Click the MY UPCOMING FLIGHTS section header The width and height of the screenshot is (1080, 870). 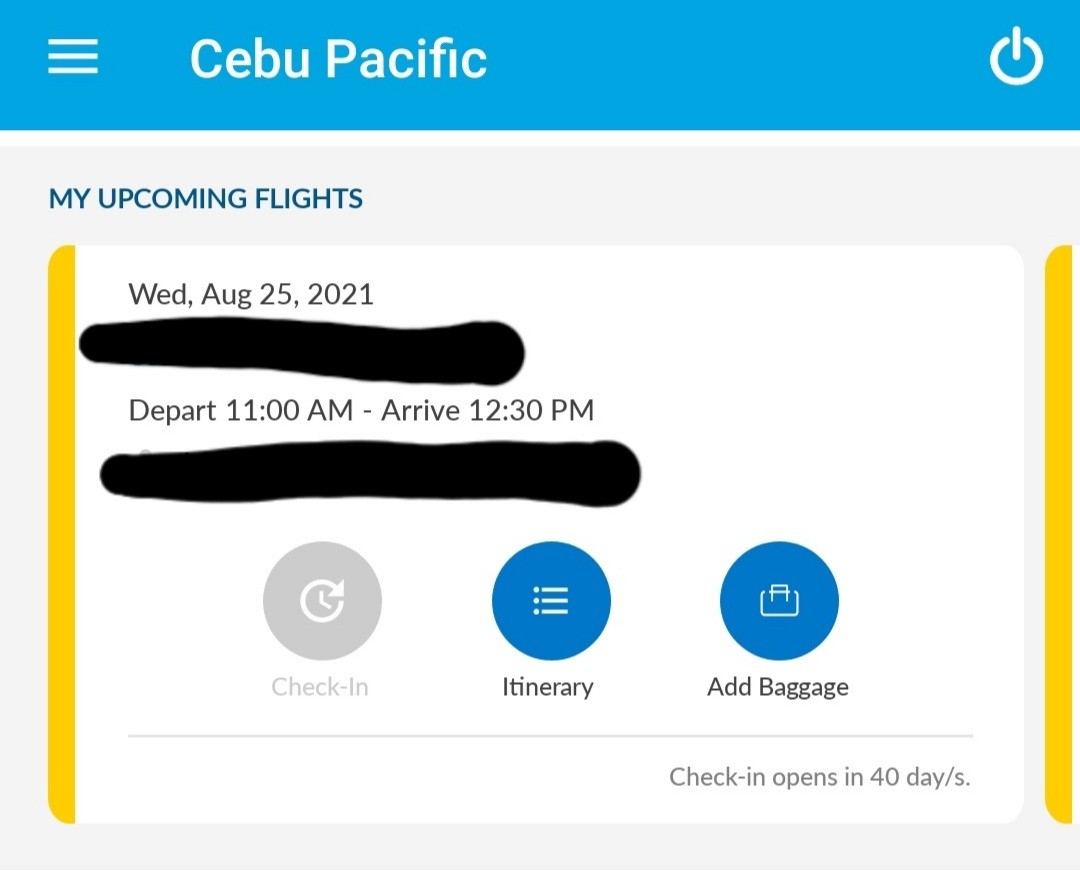pos(206,198)
